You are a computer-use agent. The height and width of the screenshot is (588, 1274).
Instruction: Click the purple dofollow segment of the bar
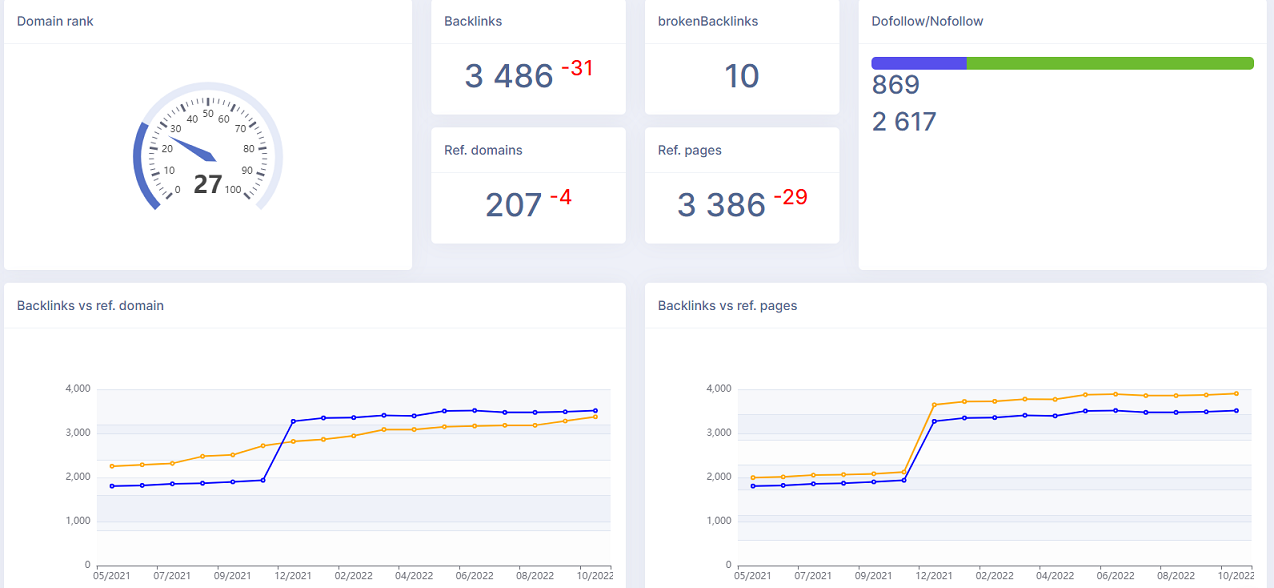(919, 63)
